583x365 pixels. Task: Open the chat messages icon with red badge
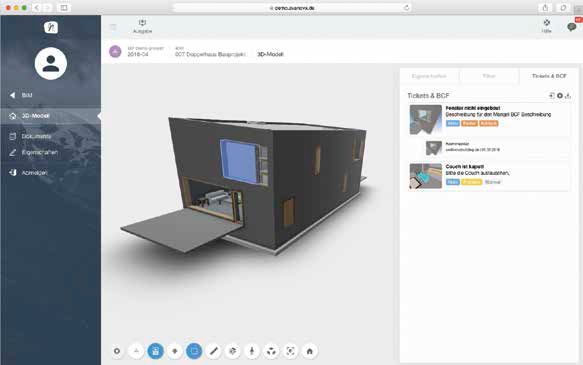coord(571,27)
